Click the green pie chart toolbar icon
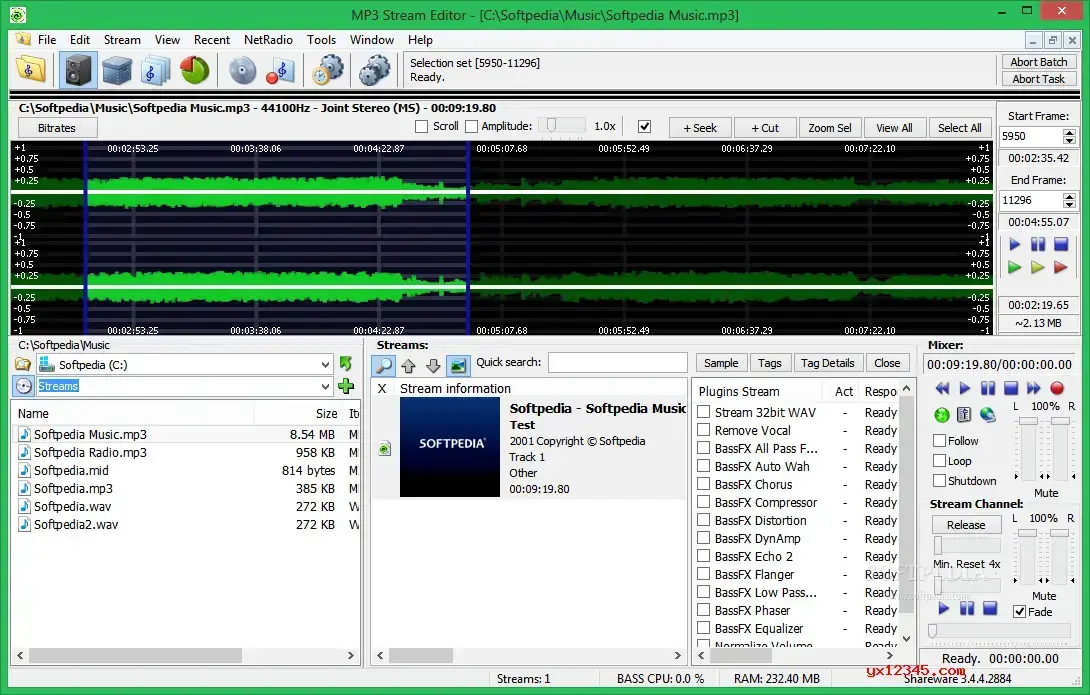 pos(194,70)
